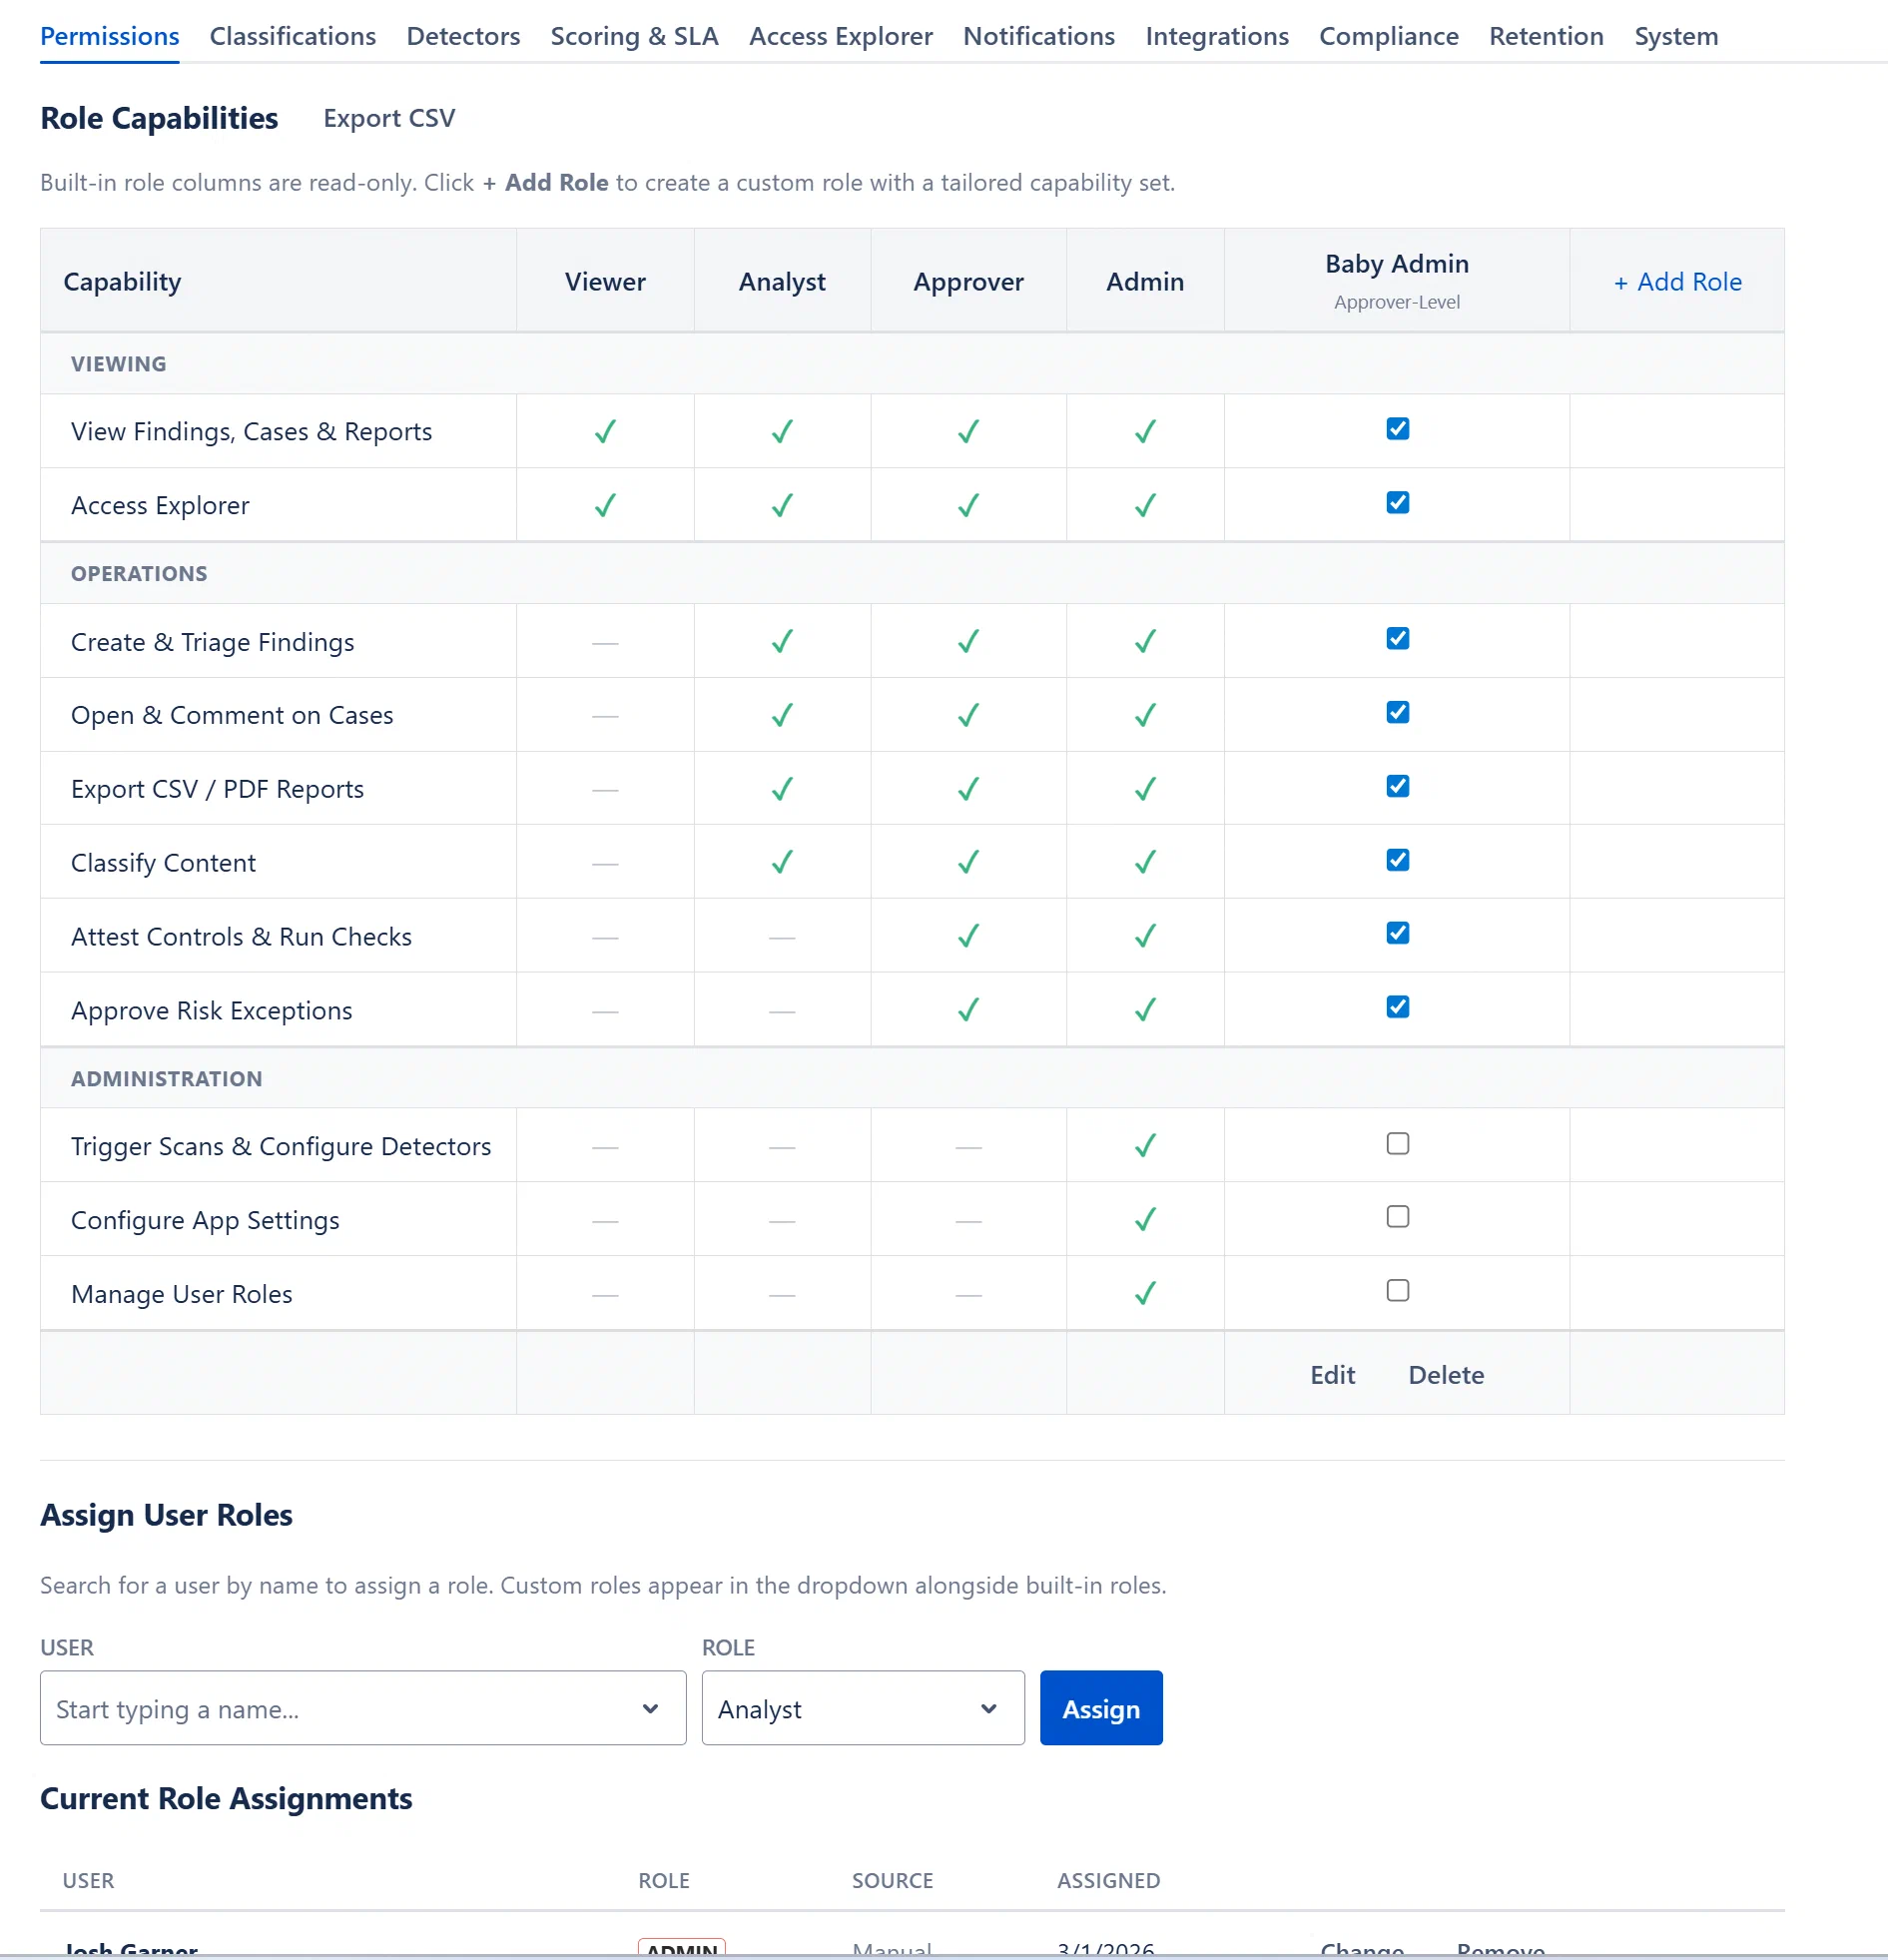Click the Analyst check for Classify Content

pos(782,862)
